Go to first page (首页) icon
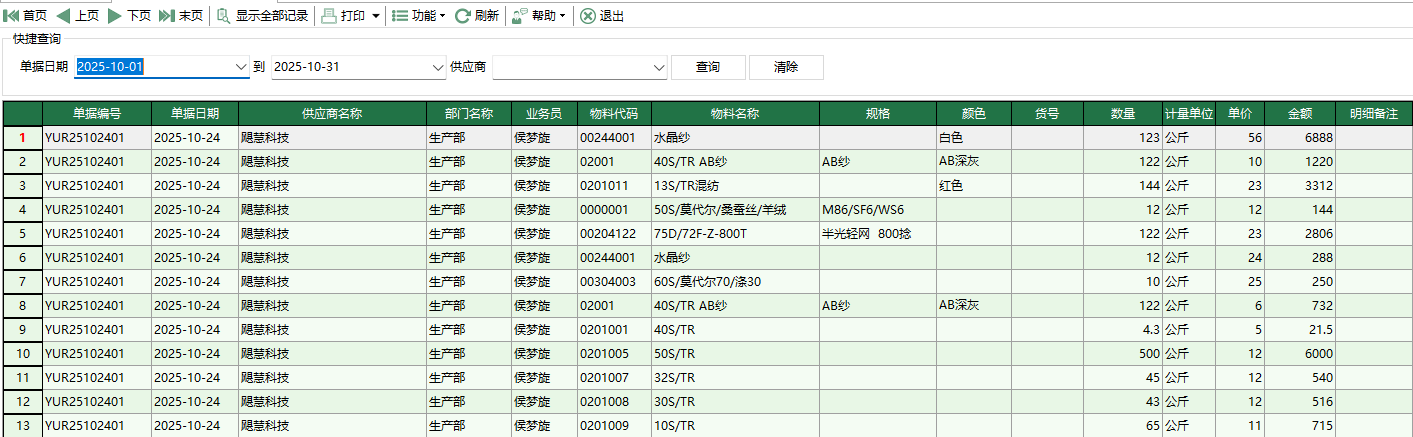The image size is (1413, 437). coord(12,16)
